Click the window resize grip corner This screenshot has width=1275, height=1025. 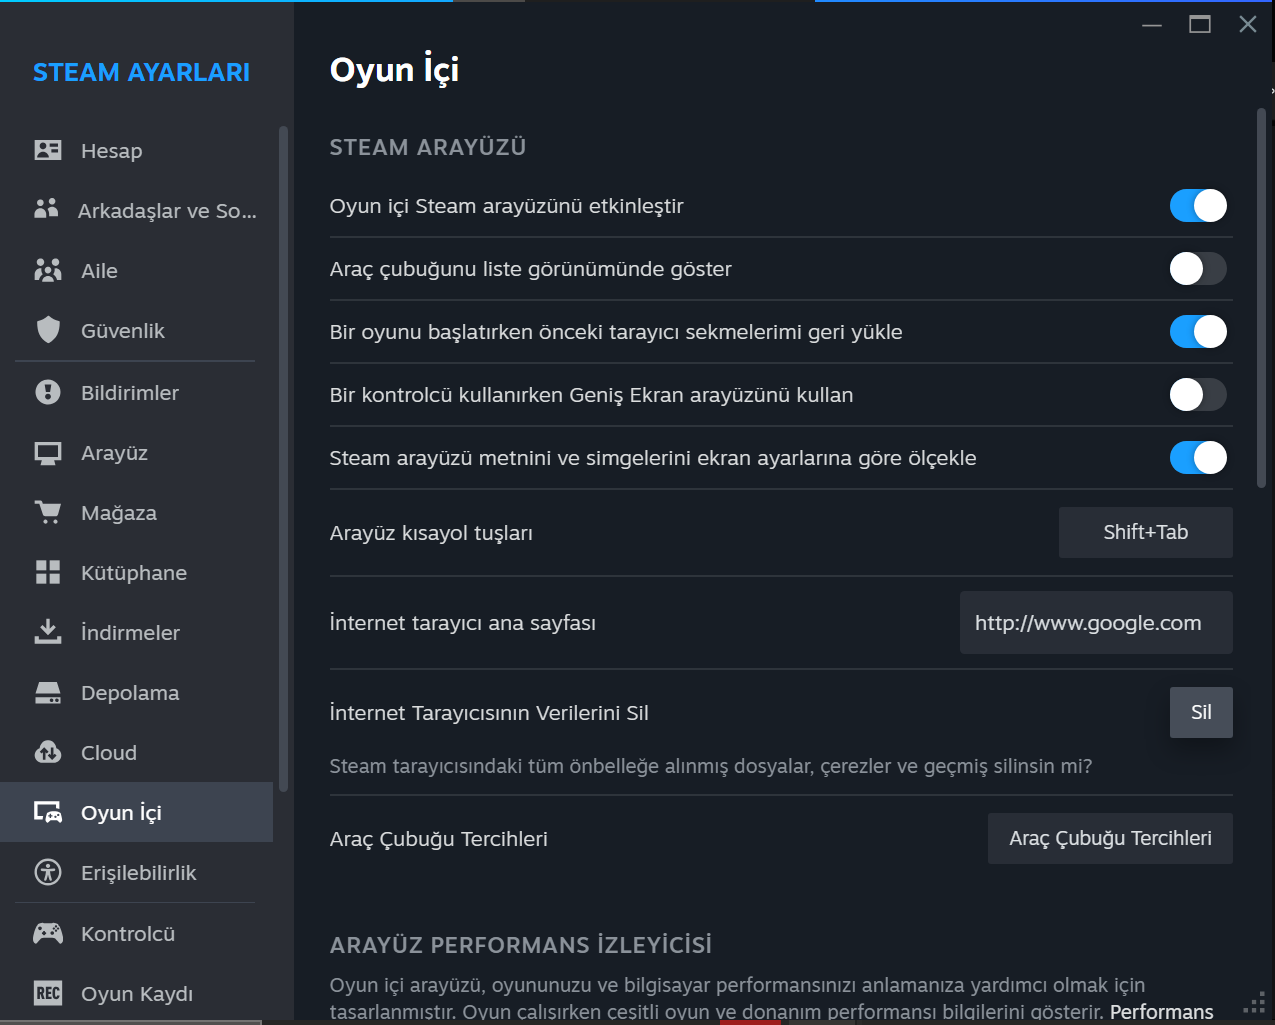coord(1254,1003)
